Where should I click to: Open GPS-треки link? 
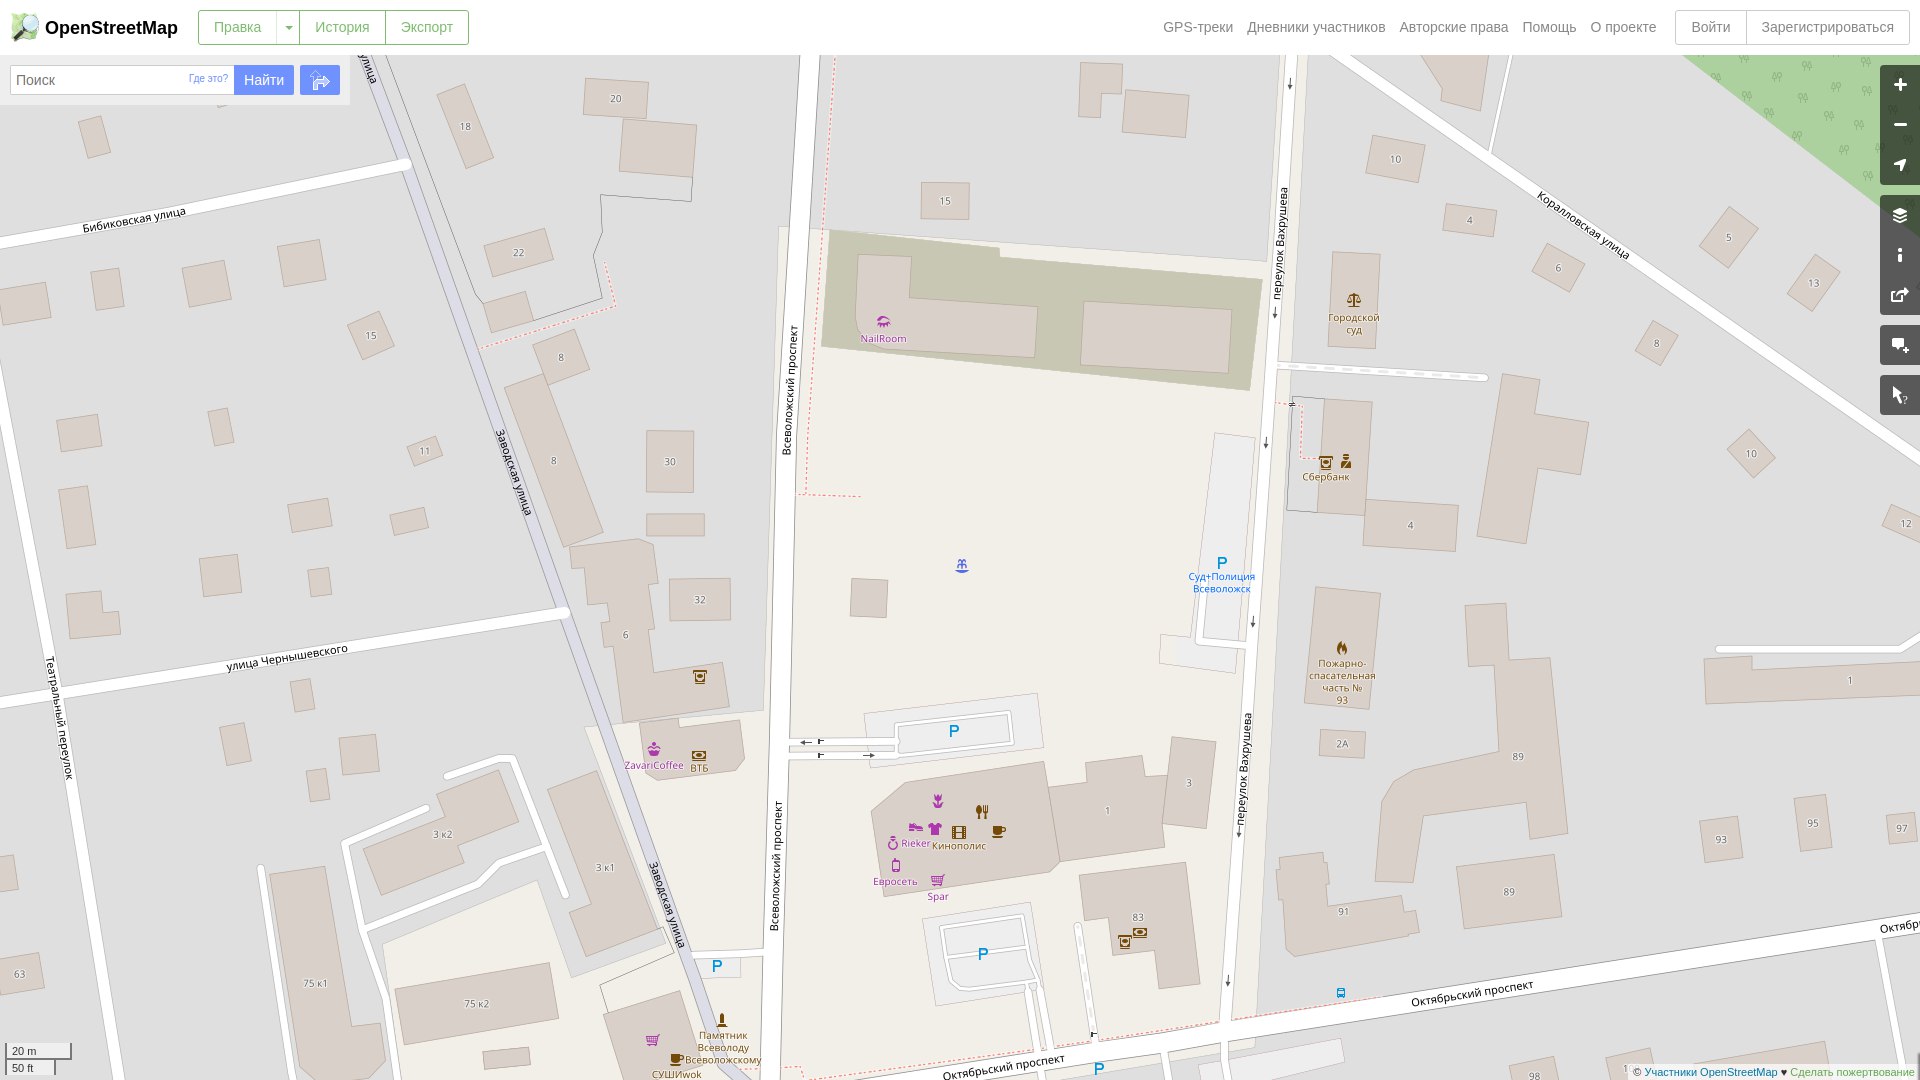[1197, 28]
